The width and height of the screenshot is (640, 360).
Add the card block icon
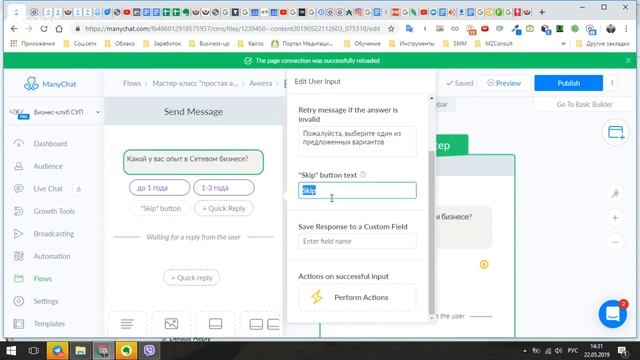pyautogui.click(x=215, y=324)
